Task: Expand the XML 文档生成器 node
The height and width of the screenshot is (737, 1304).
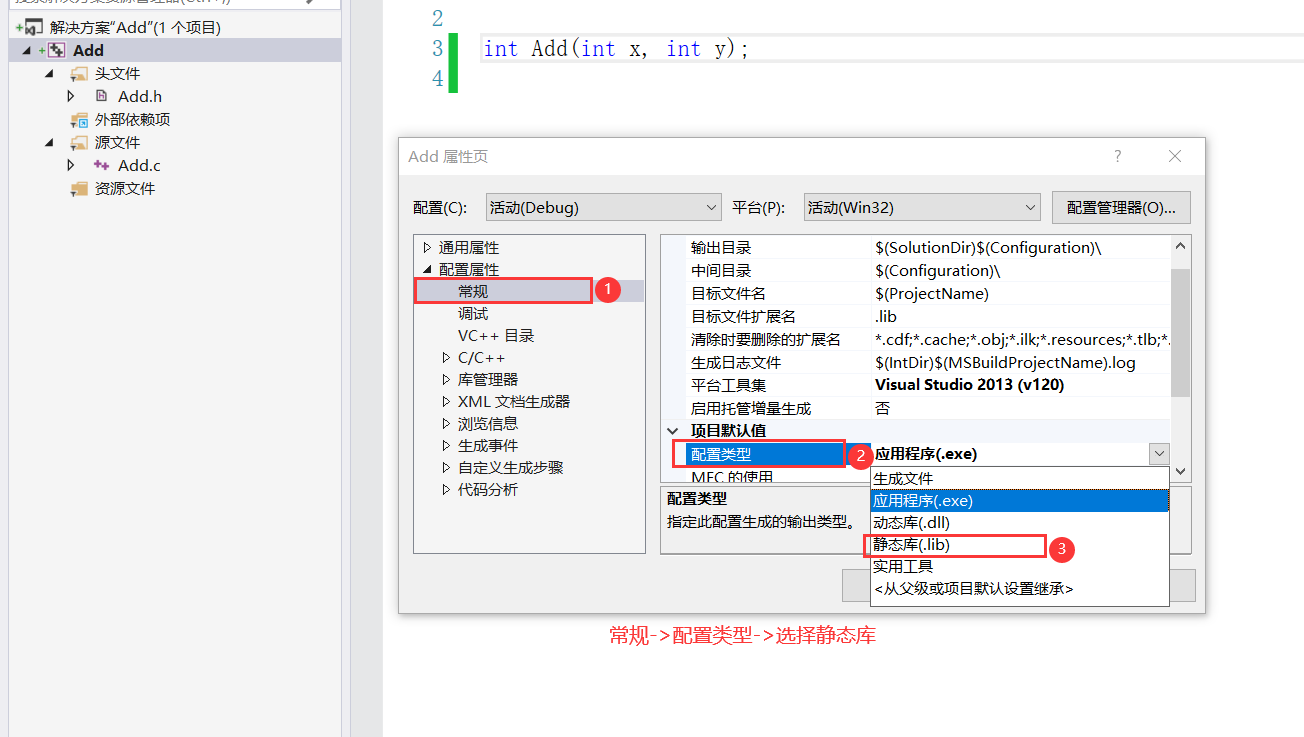Action: tap(447, 401)
